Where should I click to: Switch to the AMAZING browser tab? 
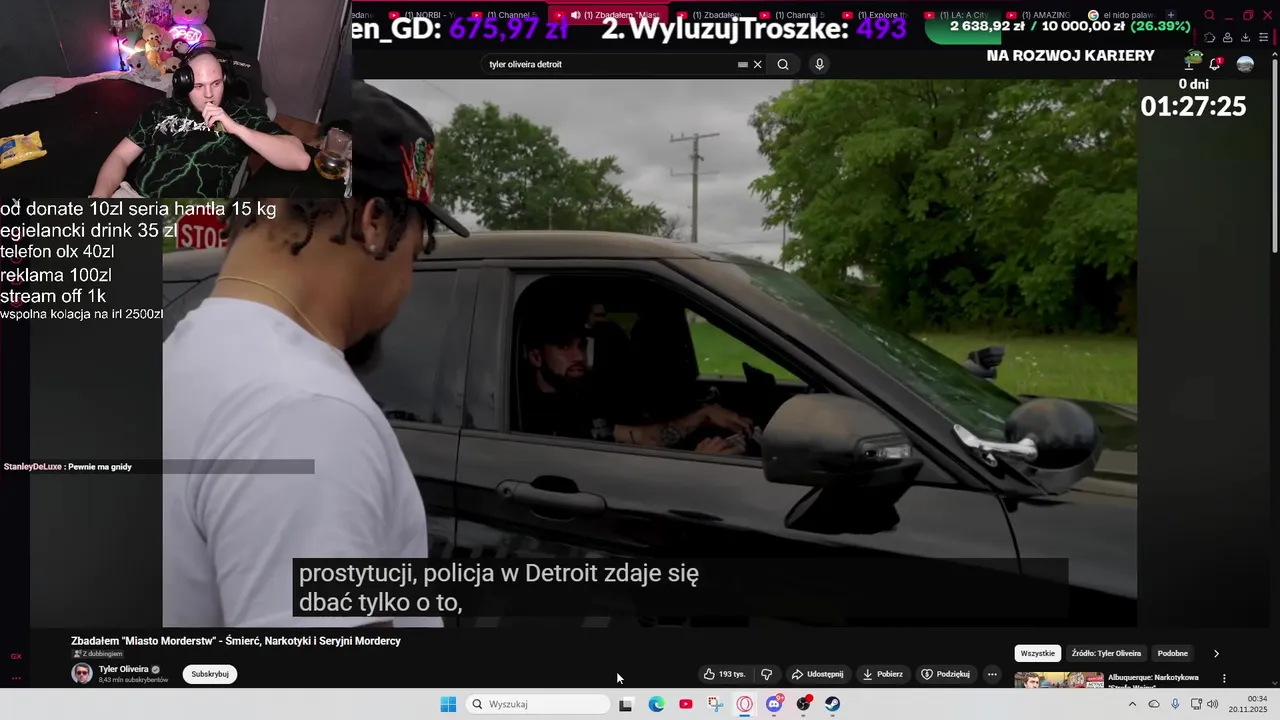pos(1040,15)
